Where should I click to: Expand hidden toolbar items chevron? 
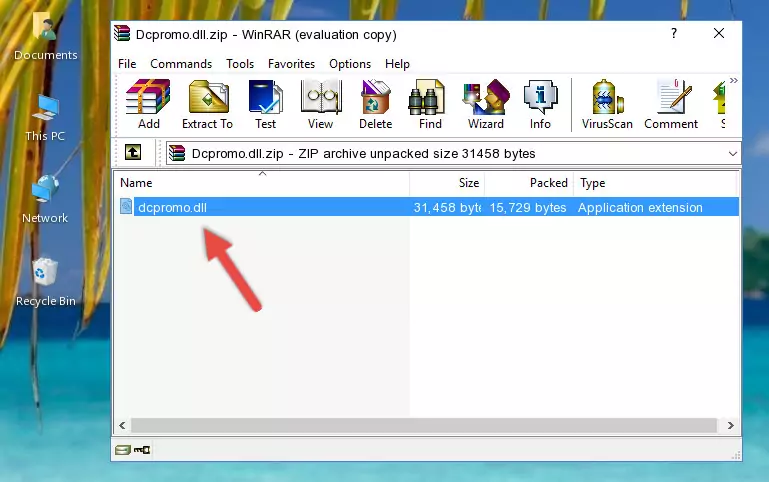(x=733, y=80)
